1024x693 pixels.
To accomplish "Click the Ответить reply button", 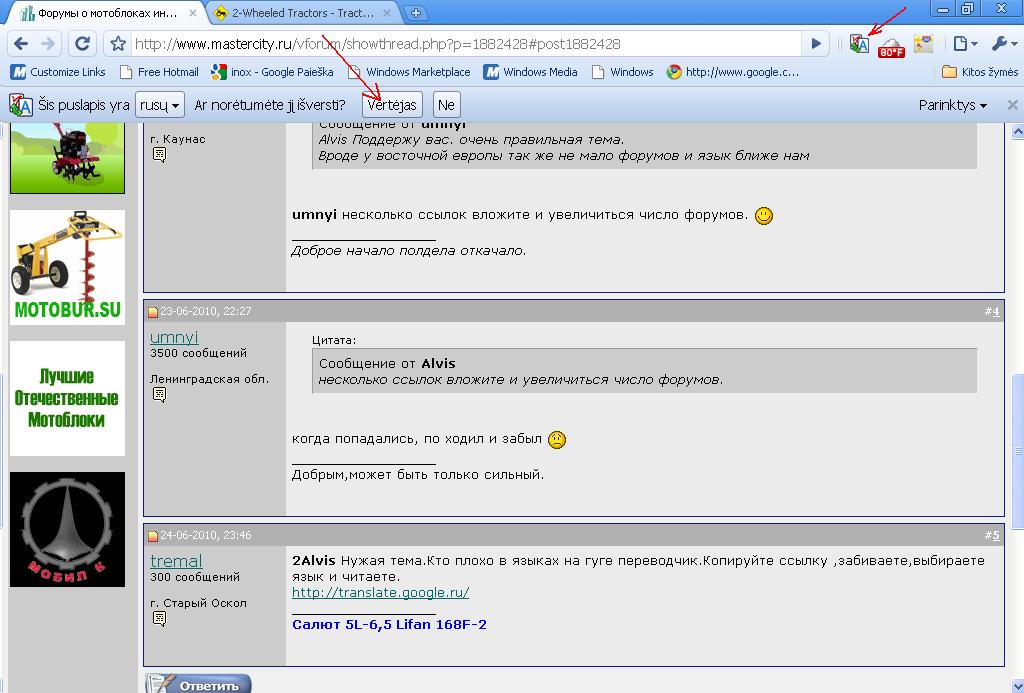I will [198, 684].
